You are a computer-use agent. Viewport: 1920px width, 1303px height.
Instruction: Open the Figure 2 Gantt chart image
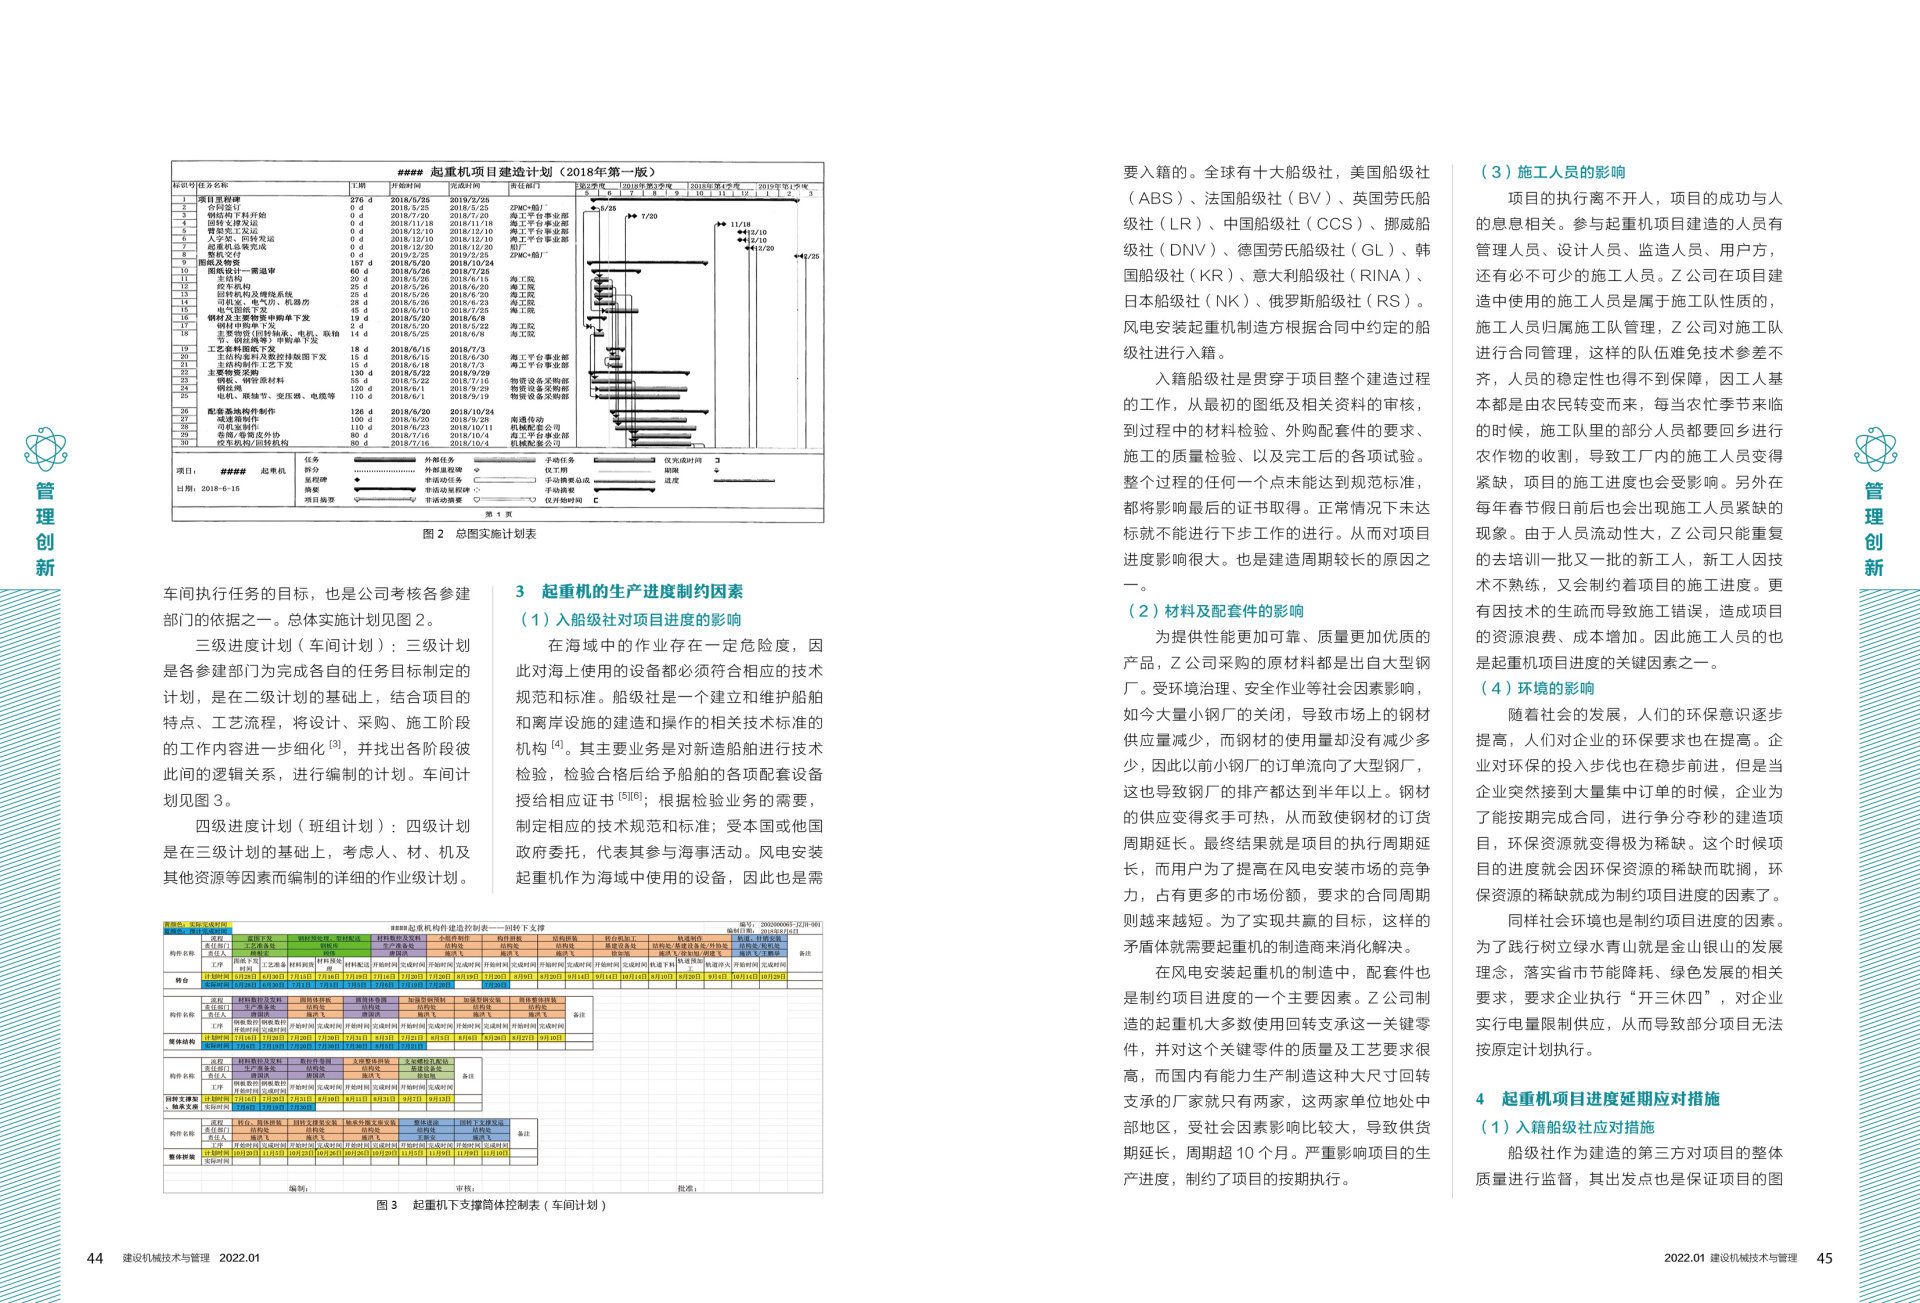(x=498, y=341)
